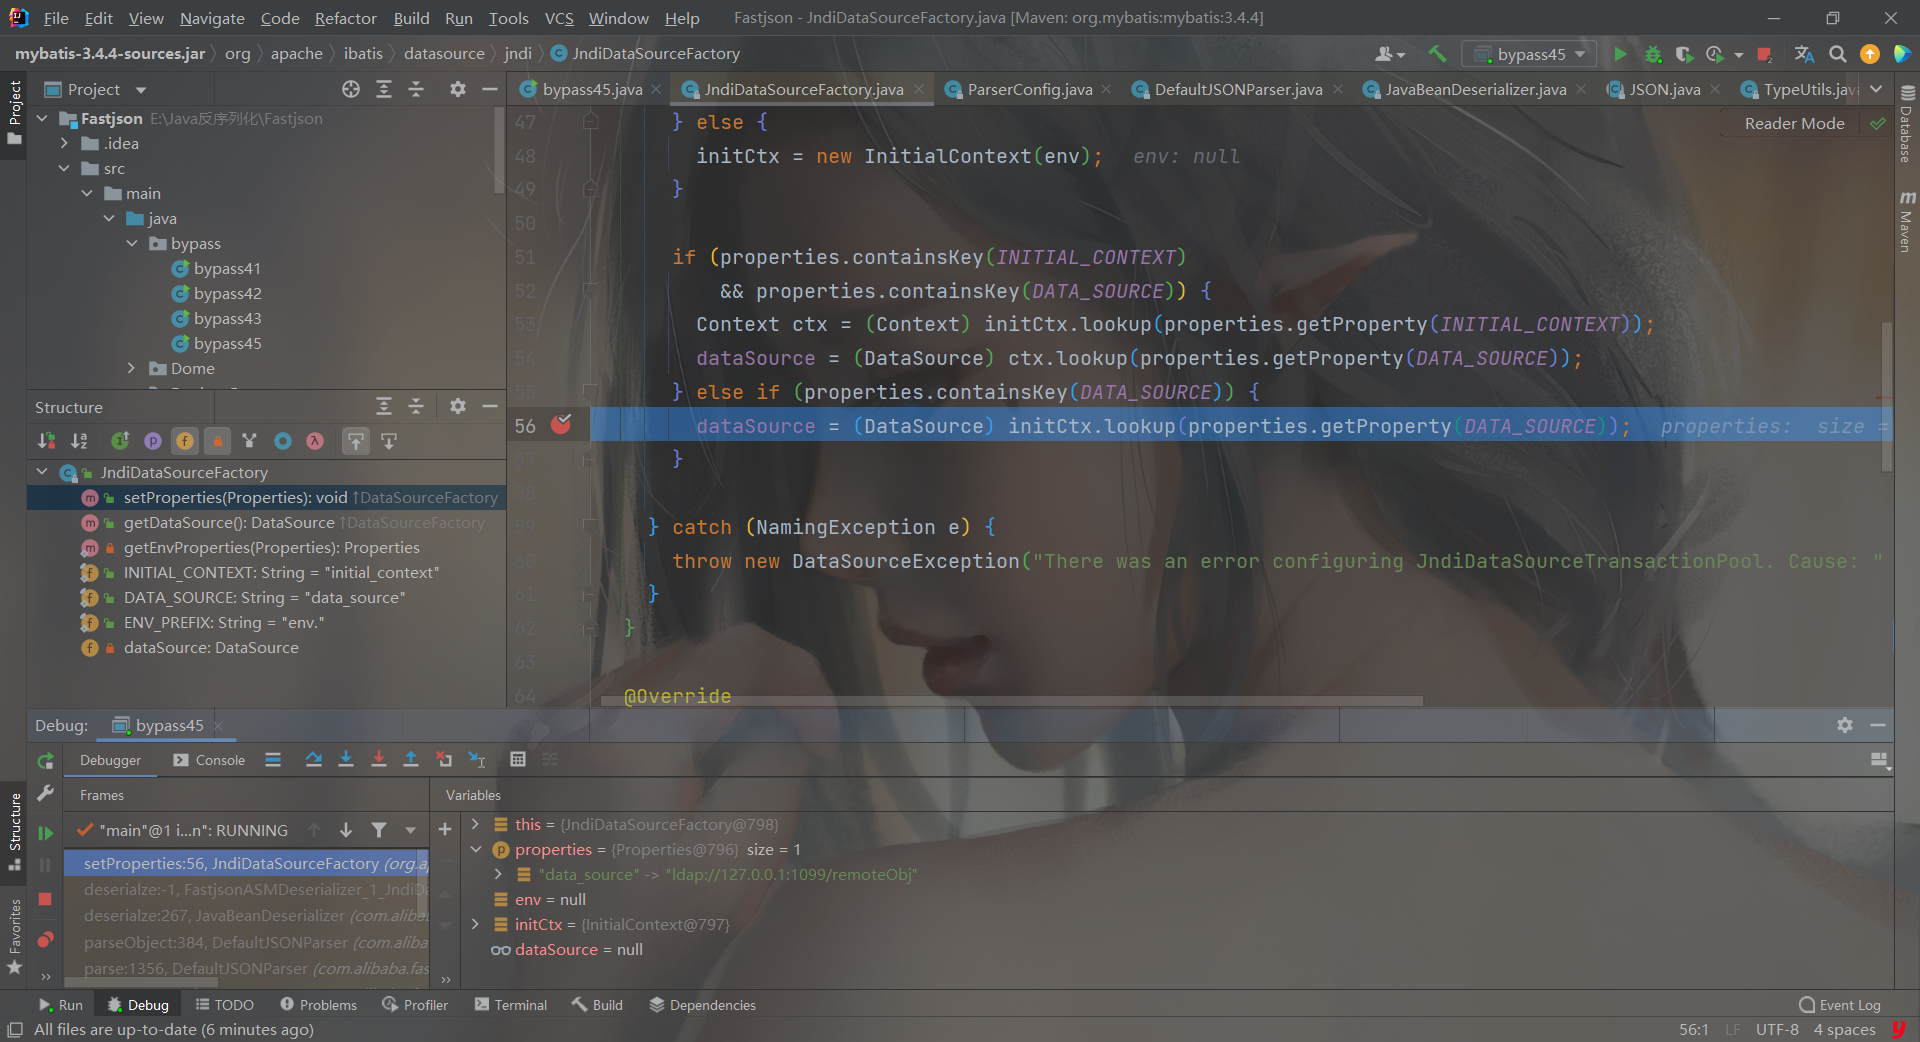The width and height of the screenshot is (1920, 1042).
Task: Click Force Step Into red arrow icon
Action: (x=379, y=760)
